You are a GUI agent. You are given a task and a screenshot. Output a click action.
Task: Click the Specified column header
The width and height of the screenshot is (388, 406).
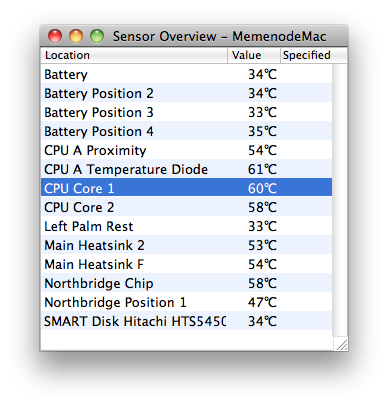pyautogui.click(x=314, y=55)
